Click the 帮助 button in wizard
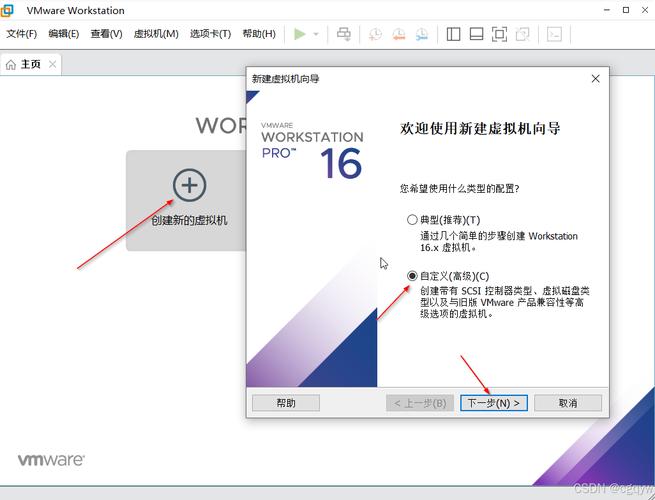655x500 pixels. [x=286, y=403]
